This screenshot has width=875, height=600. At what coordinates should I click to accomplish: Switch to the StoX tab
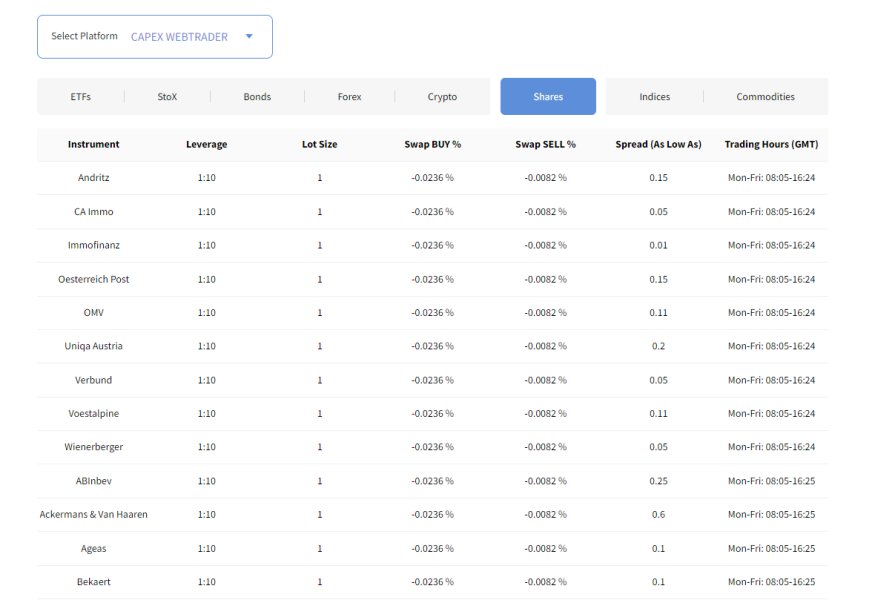(x=167, y=97)
